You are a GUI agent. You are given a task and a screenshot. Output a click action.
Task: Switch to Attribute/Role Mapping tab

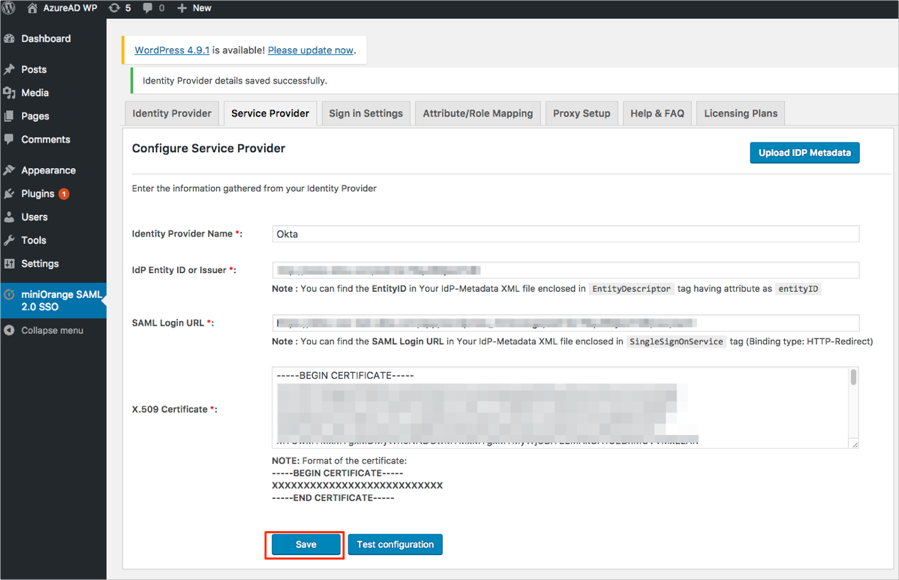[477, 113]
